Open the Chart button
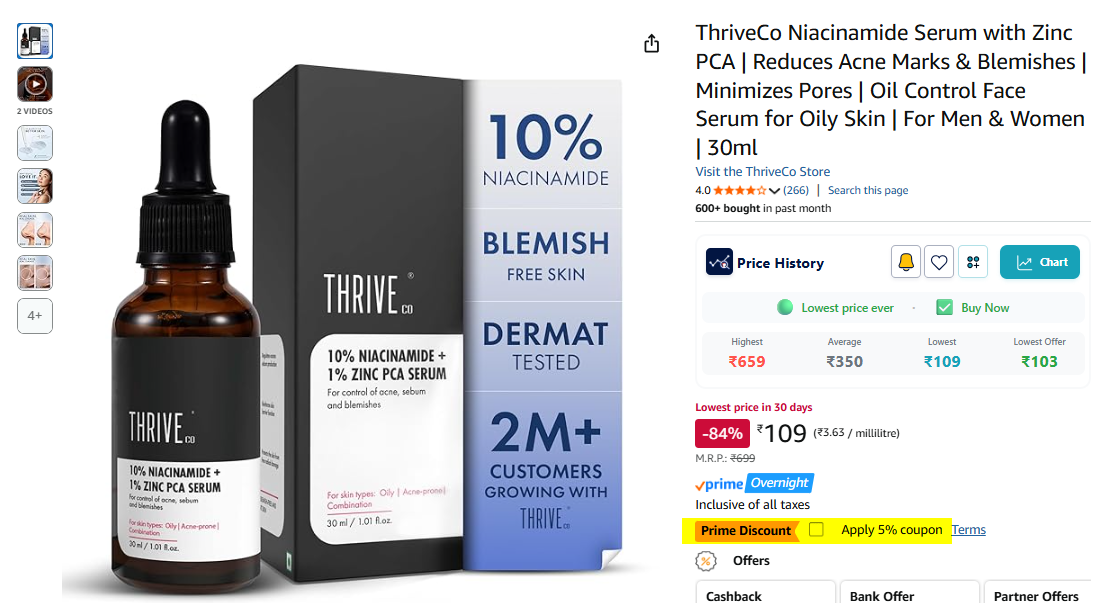Viewport: 1114px width, 603px height. tap(1039, 262)
